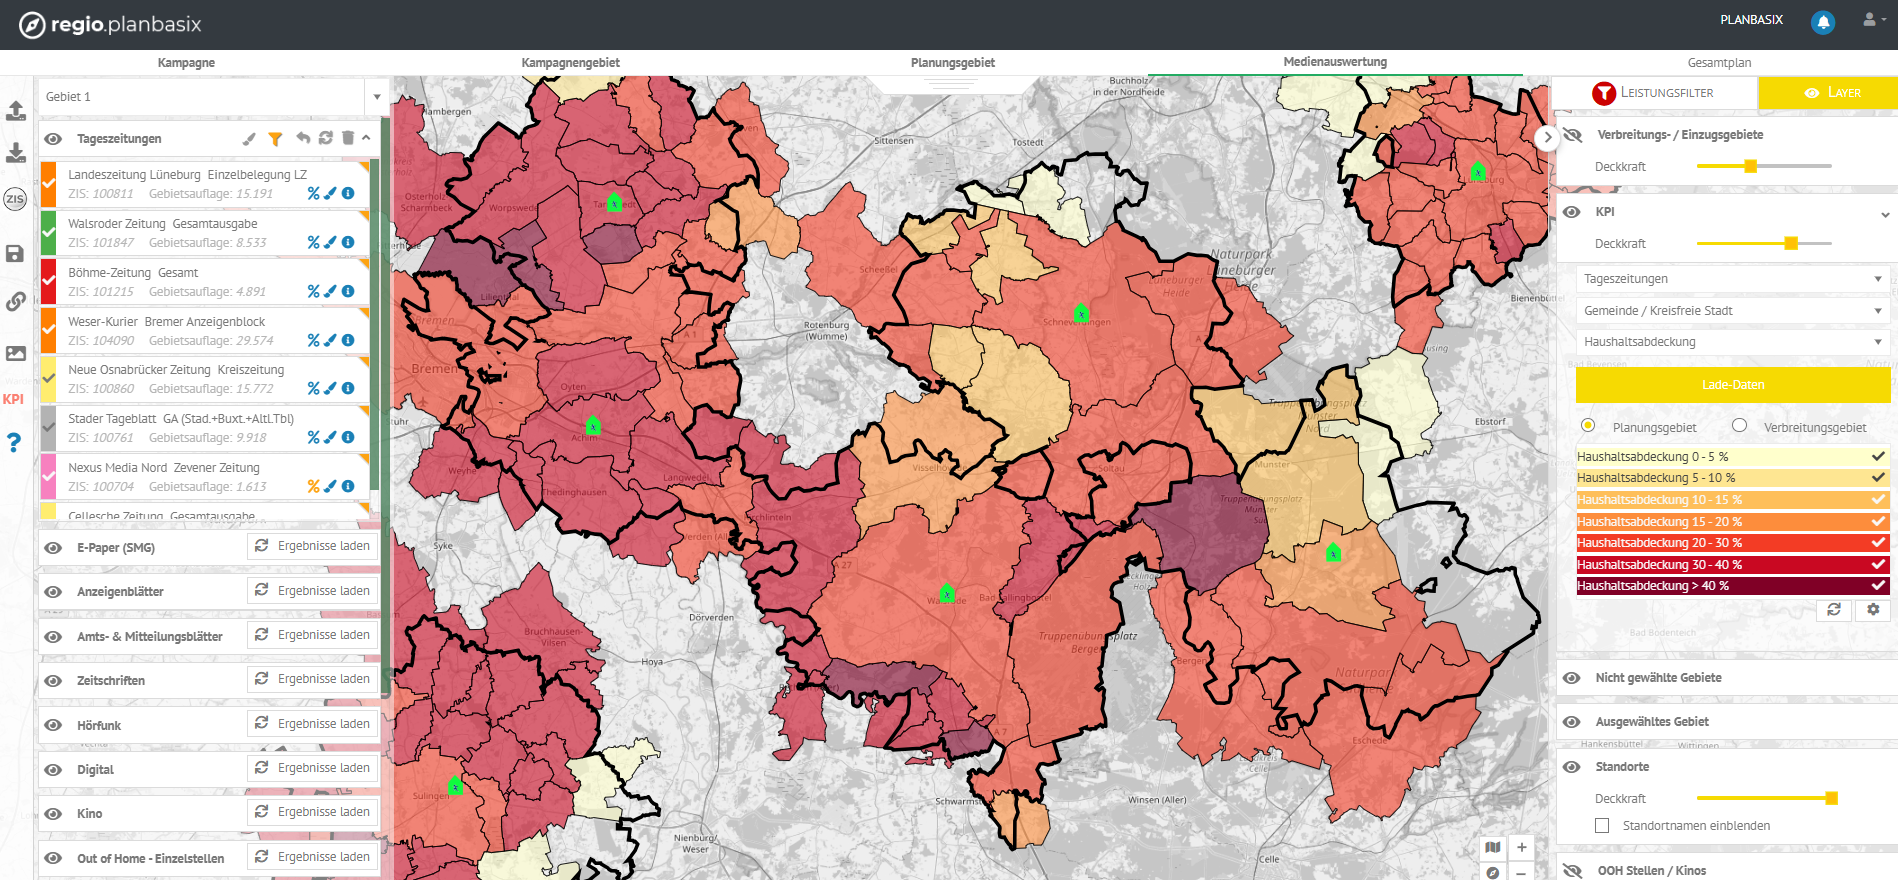Click orange percent icon for Nexus Media Nord
Image resolution: width=1898 pixels, height=880 pixels.
pyautogui.click(x=313, y=486)
